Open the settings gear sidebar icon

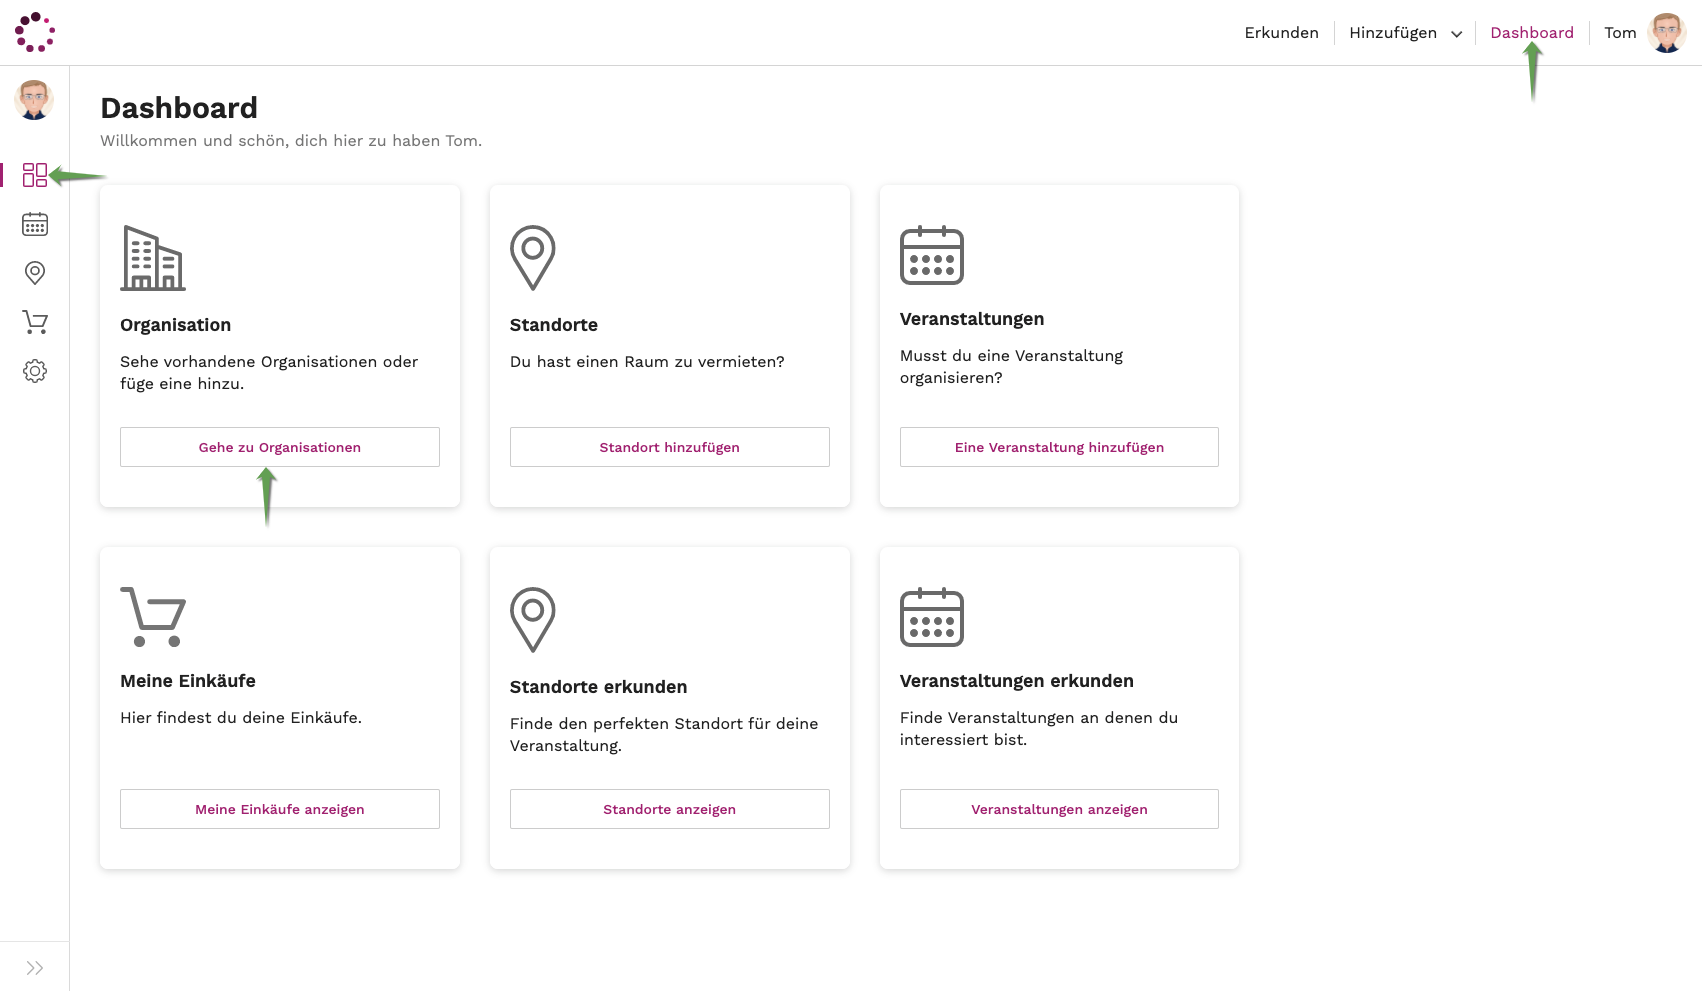[35, 371]
